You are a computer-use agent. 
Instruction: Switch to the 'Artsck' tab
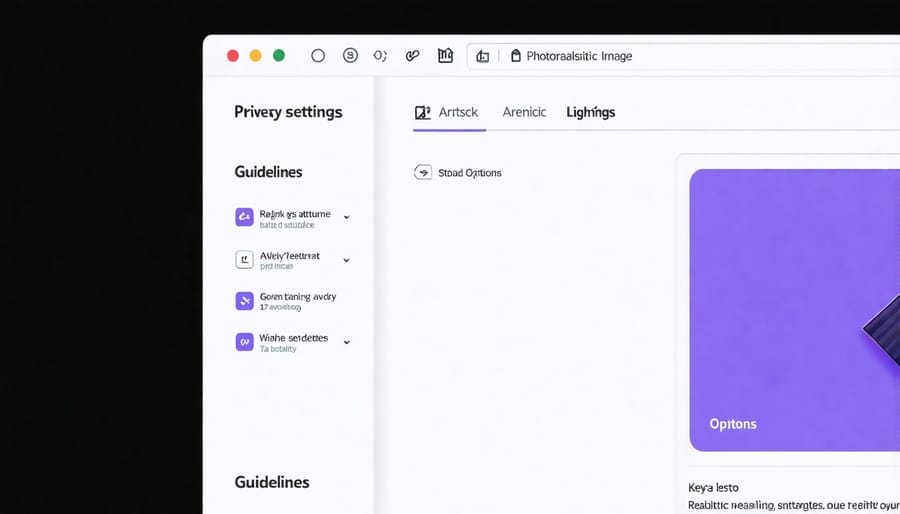[x=449, y=112]
